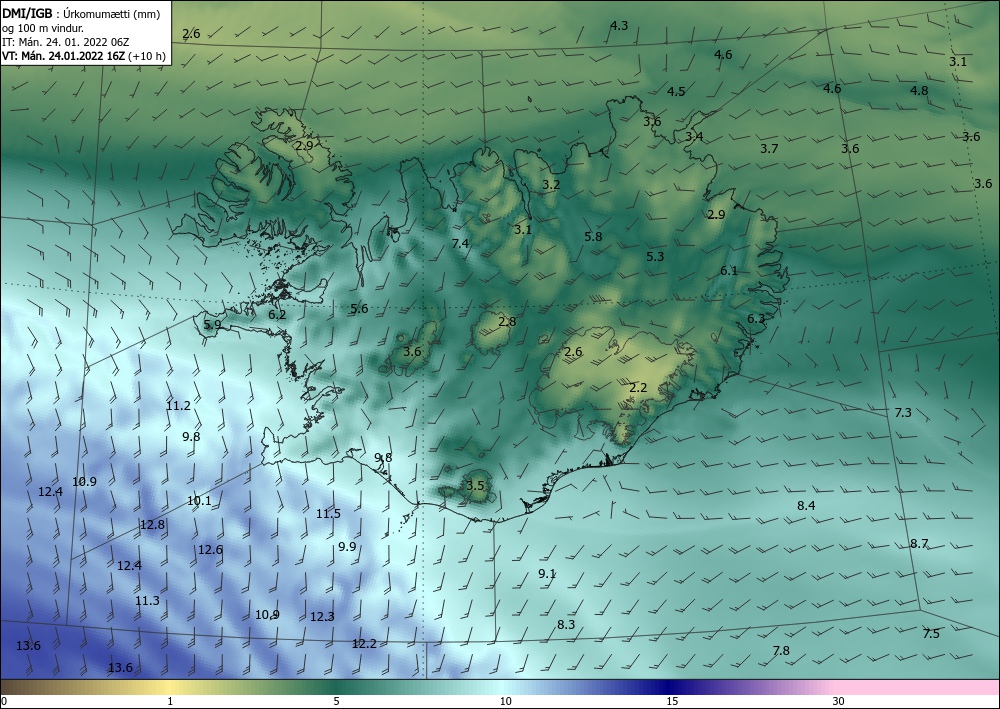This screenshot has height=709, width=1000.
Task: Click the 5.8 value label
Action: click(x=593, y=237)
